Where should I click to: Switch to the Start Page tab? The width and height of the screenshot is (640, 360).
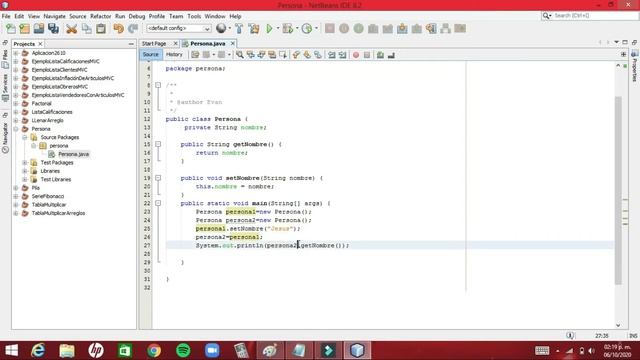pos(154,44)
